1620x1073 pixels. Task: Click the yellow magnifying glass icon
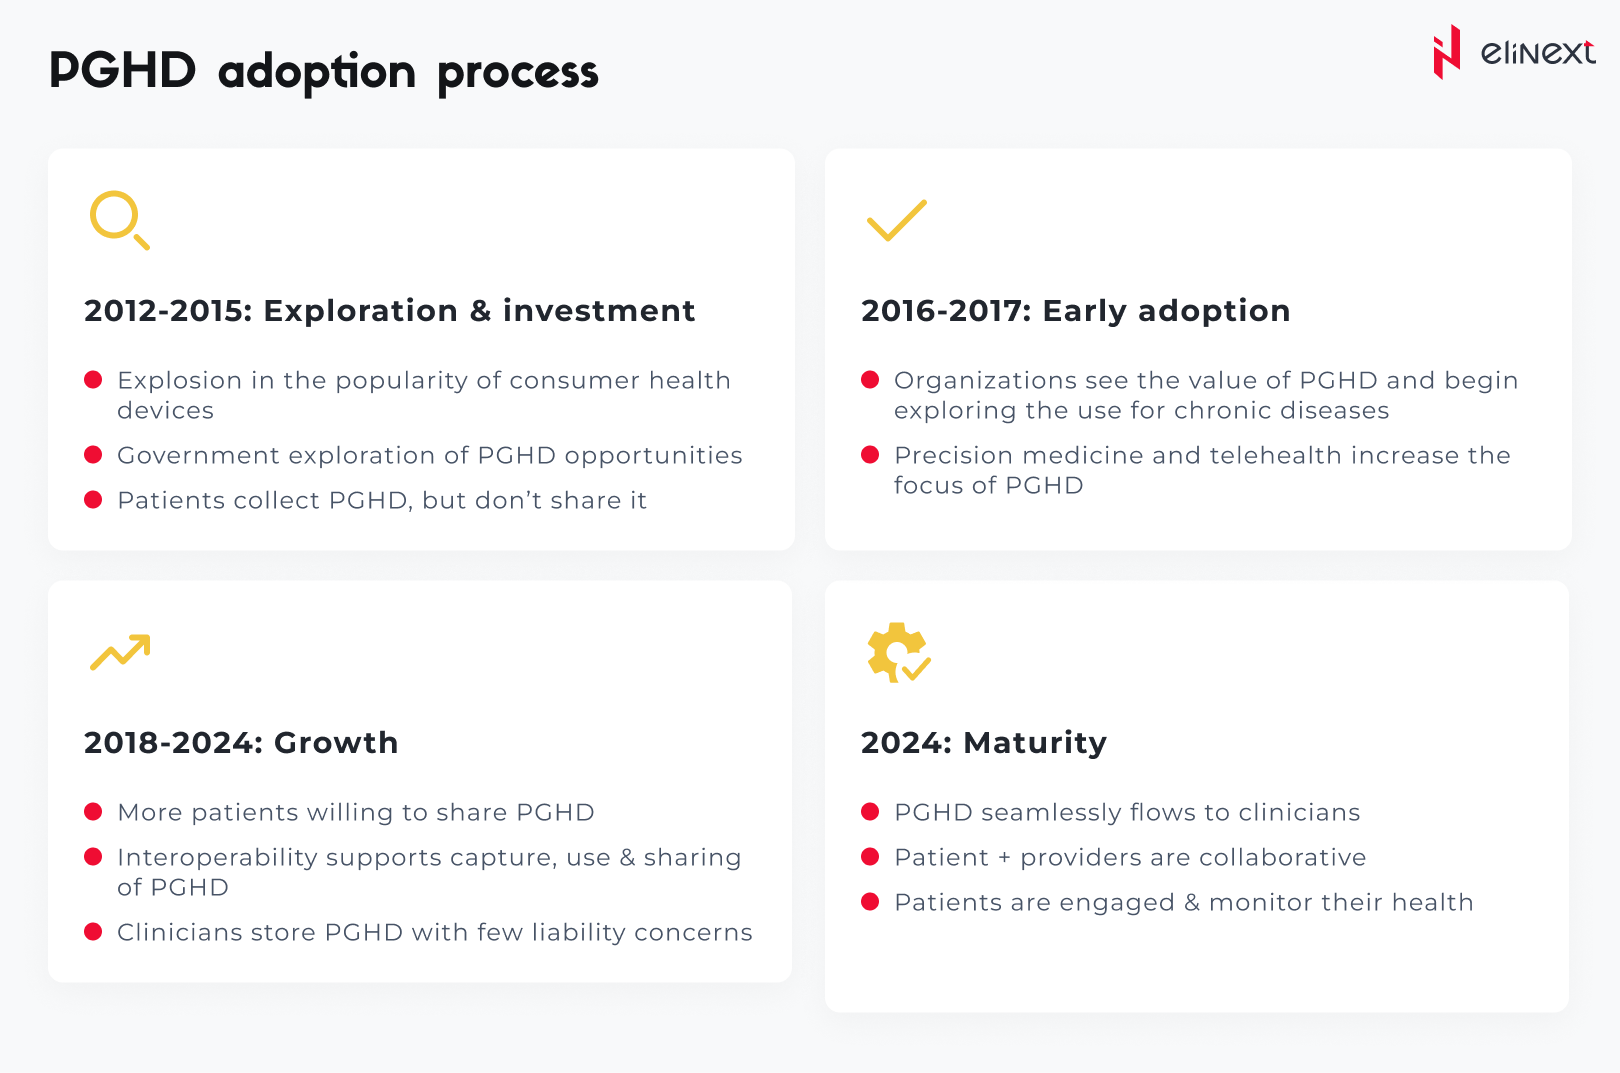click(x=118, y=219)
